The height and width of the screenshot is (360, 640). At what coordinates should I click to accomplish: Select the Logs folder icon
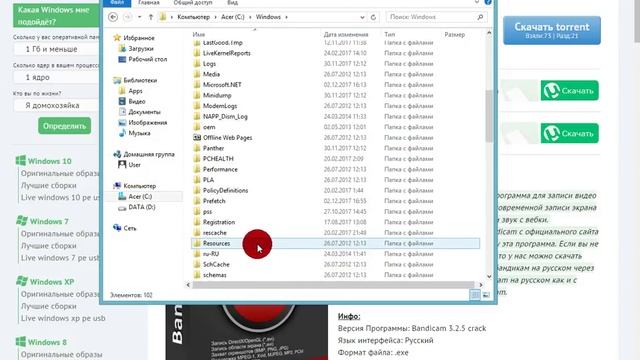(x=197, y=64)
